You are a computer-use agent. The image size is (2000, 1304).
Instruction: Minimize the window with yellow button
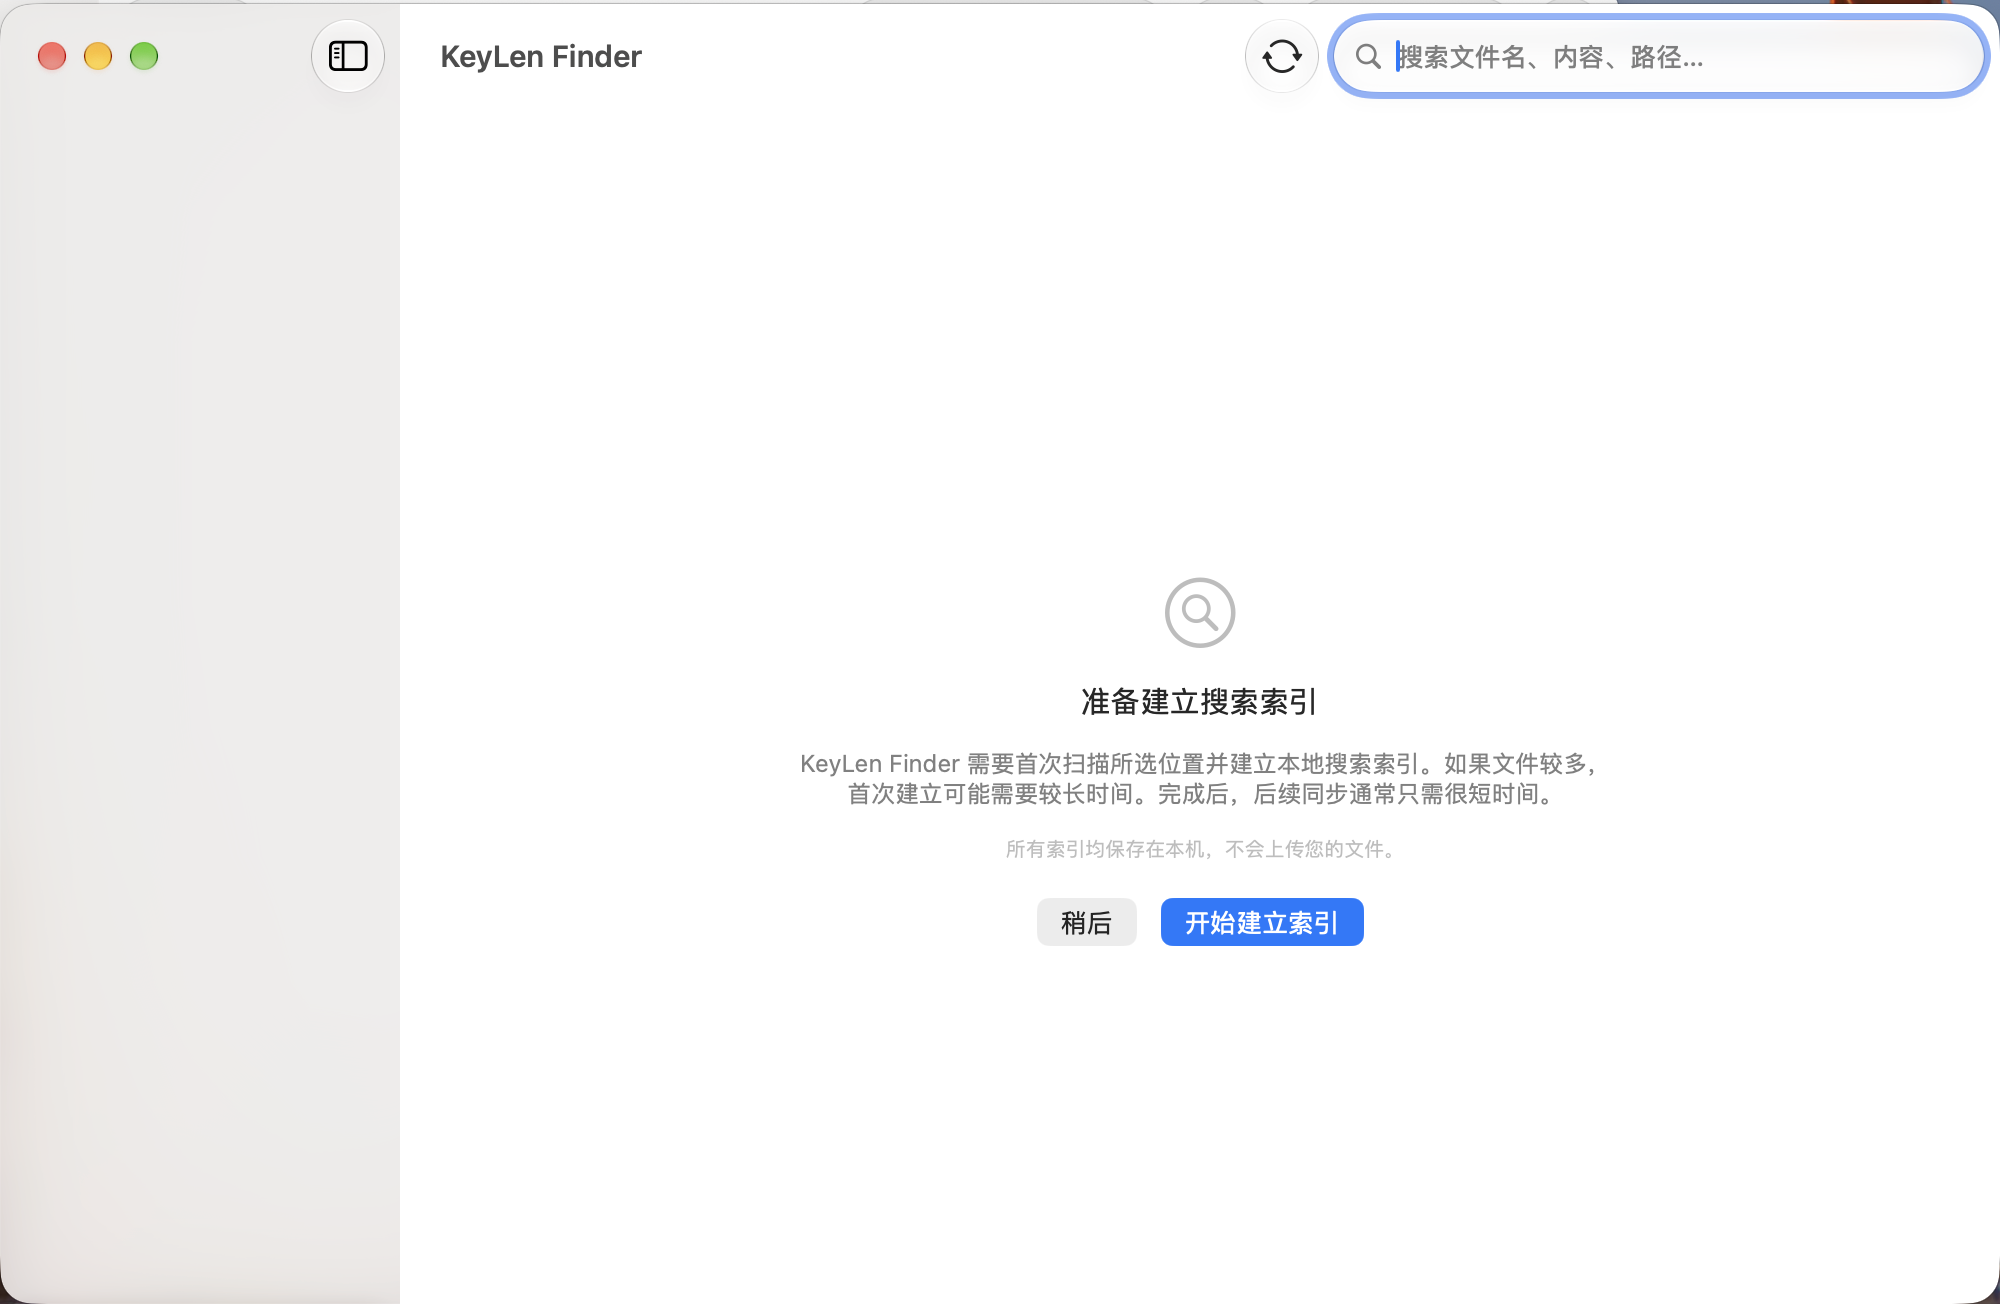point(98,56)
